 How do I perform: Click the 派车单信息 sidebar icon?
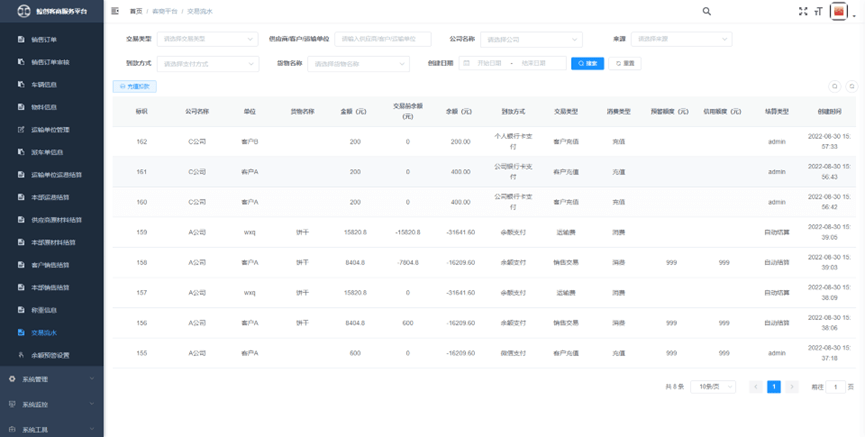click(x=22, y=152)
